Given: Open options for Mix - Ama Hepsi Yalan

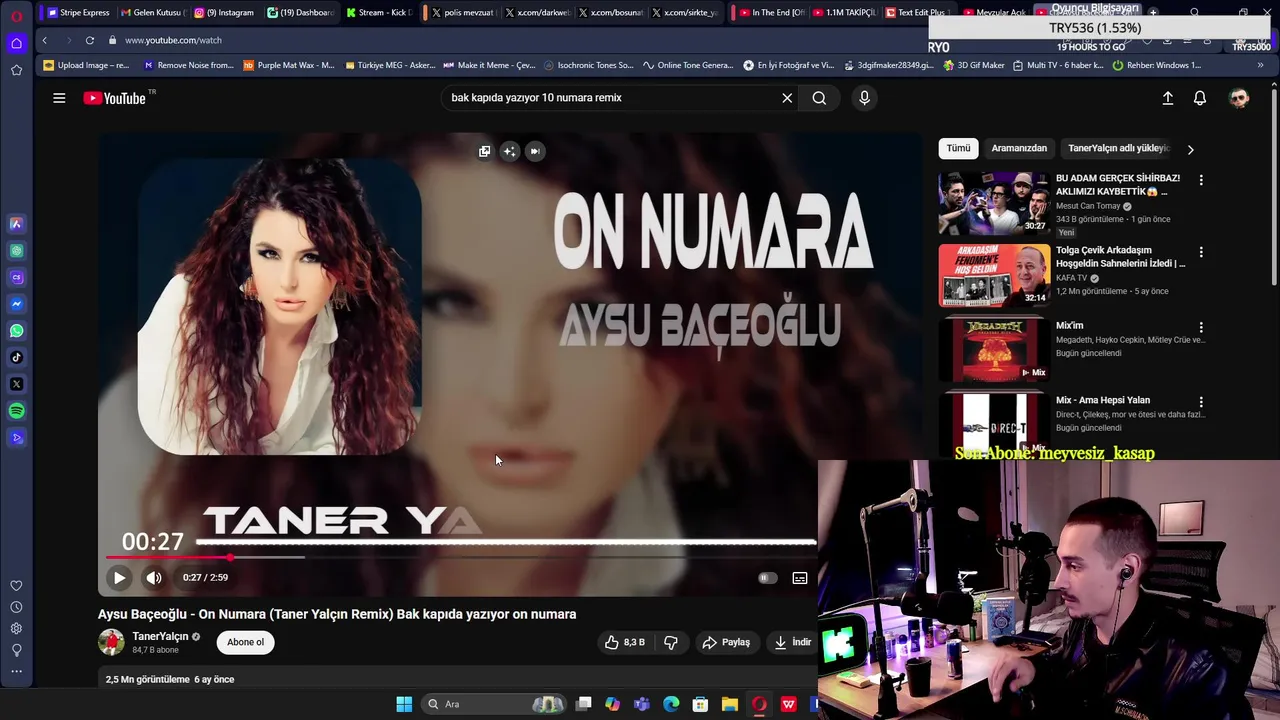Looking at the screenshot, I should tap(1201, 402).
